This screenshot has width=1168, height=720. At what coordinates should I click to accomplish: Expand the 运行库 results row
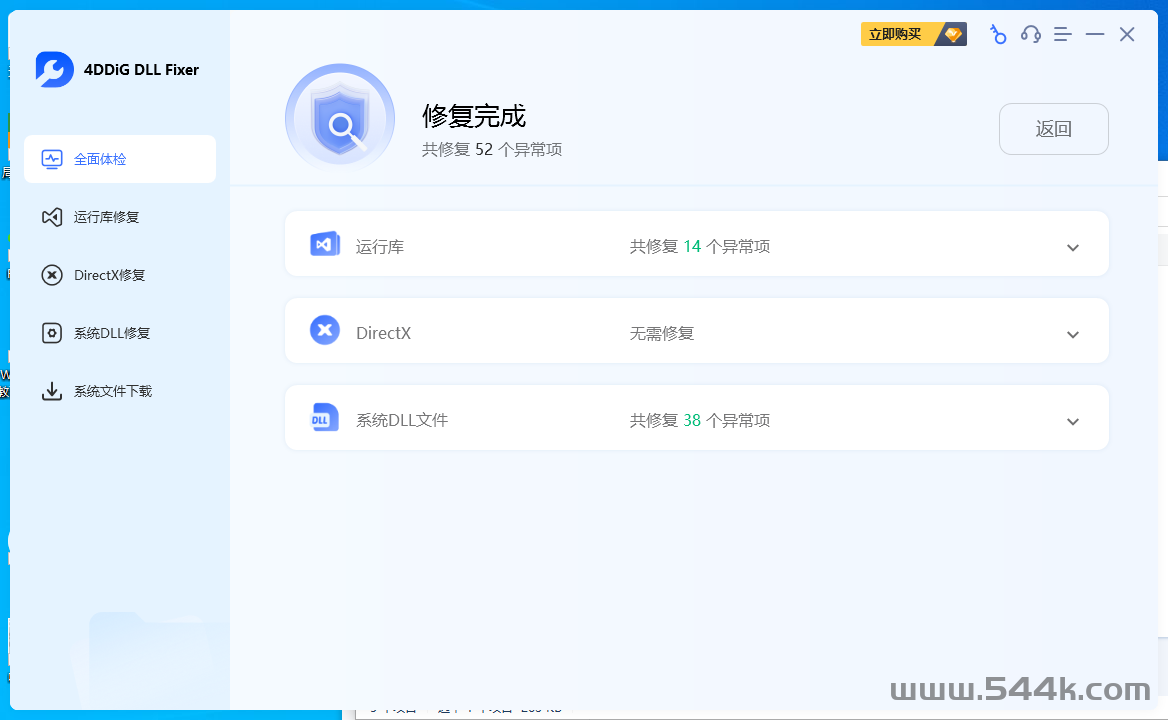pos(1072,248)
